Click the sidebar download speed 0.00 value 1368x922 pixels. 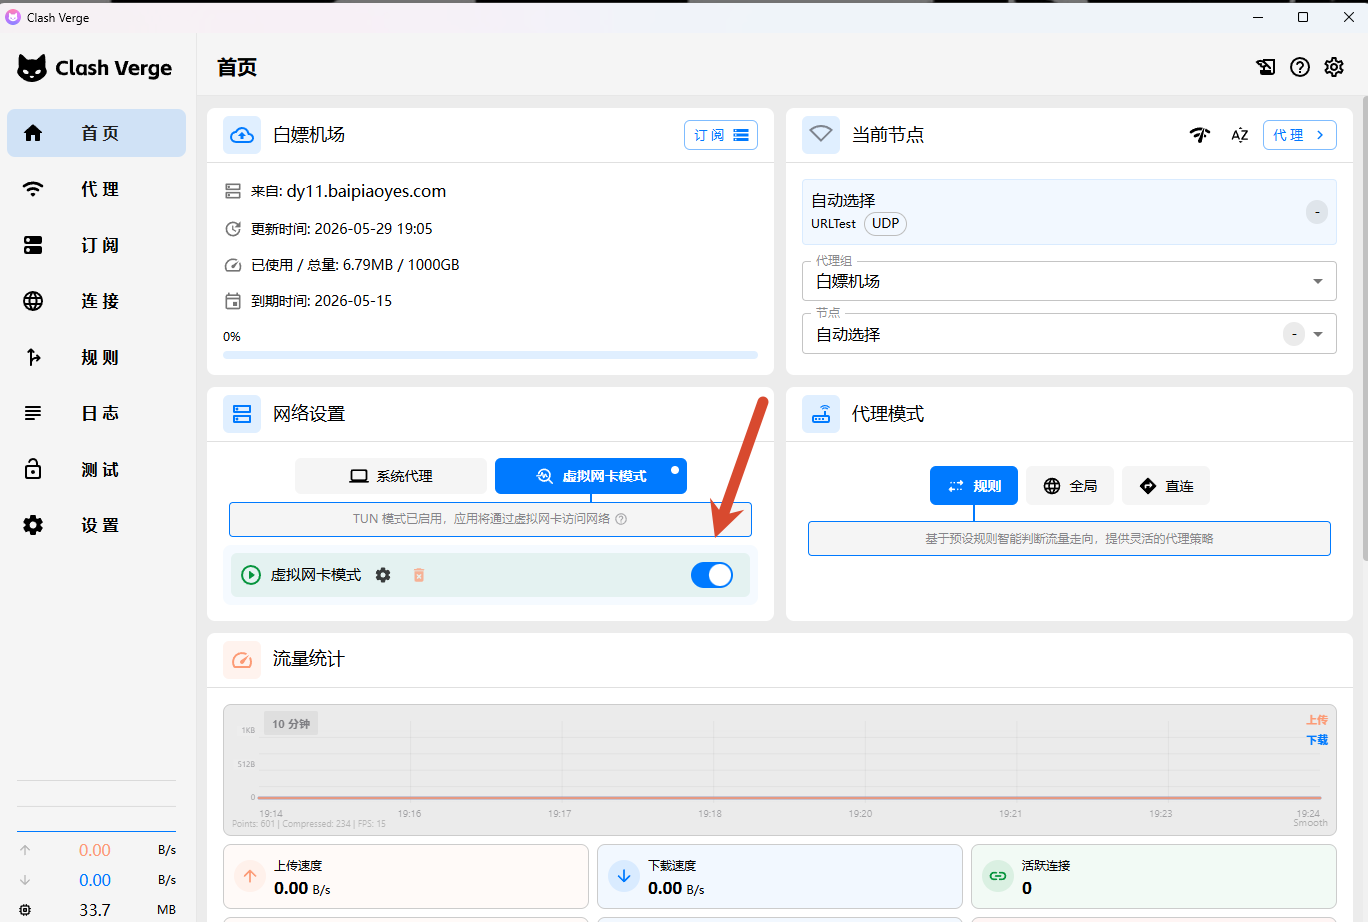point(95,880)
